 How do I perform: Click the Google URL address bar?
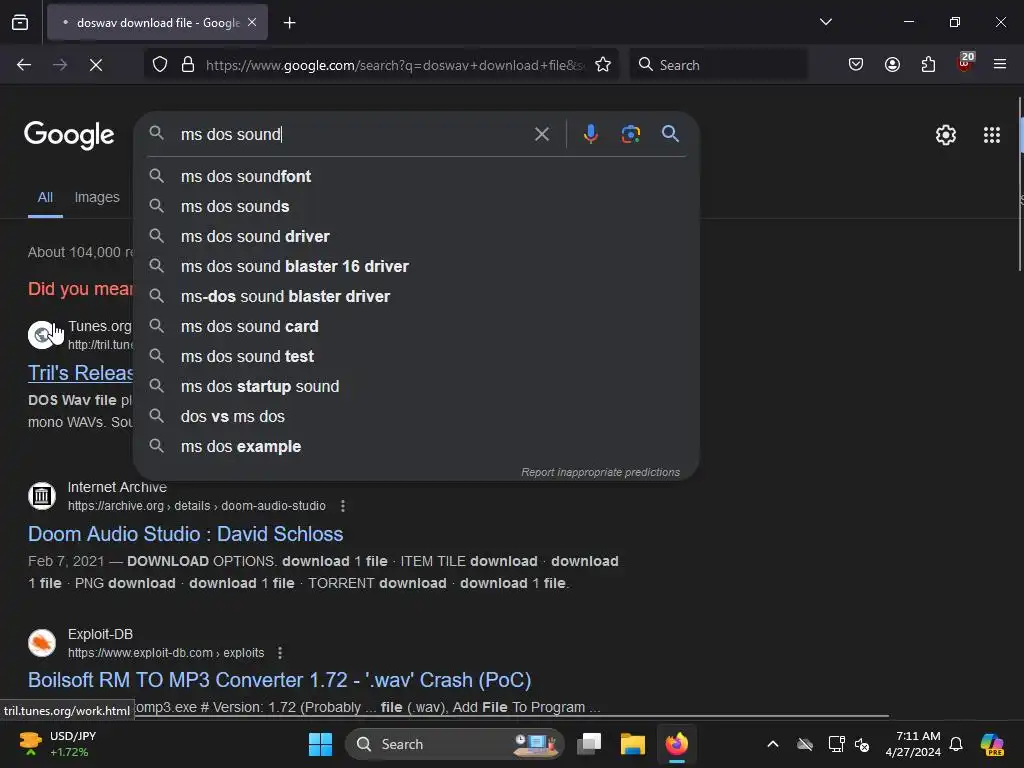tap(395, 65)
